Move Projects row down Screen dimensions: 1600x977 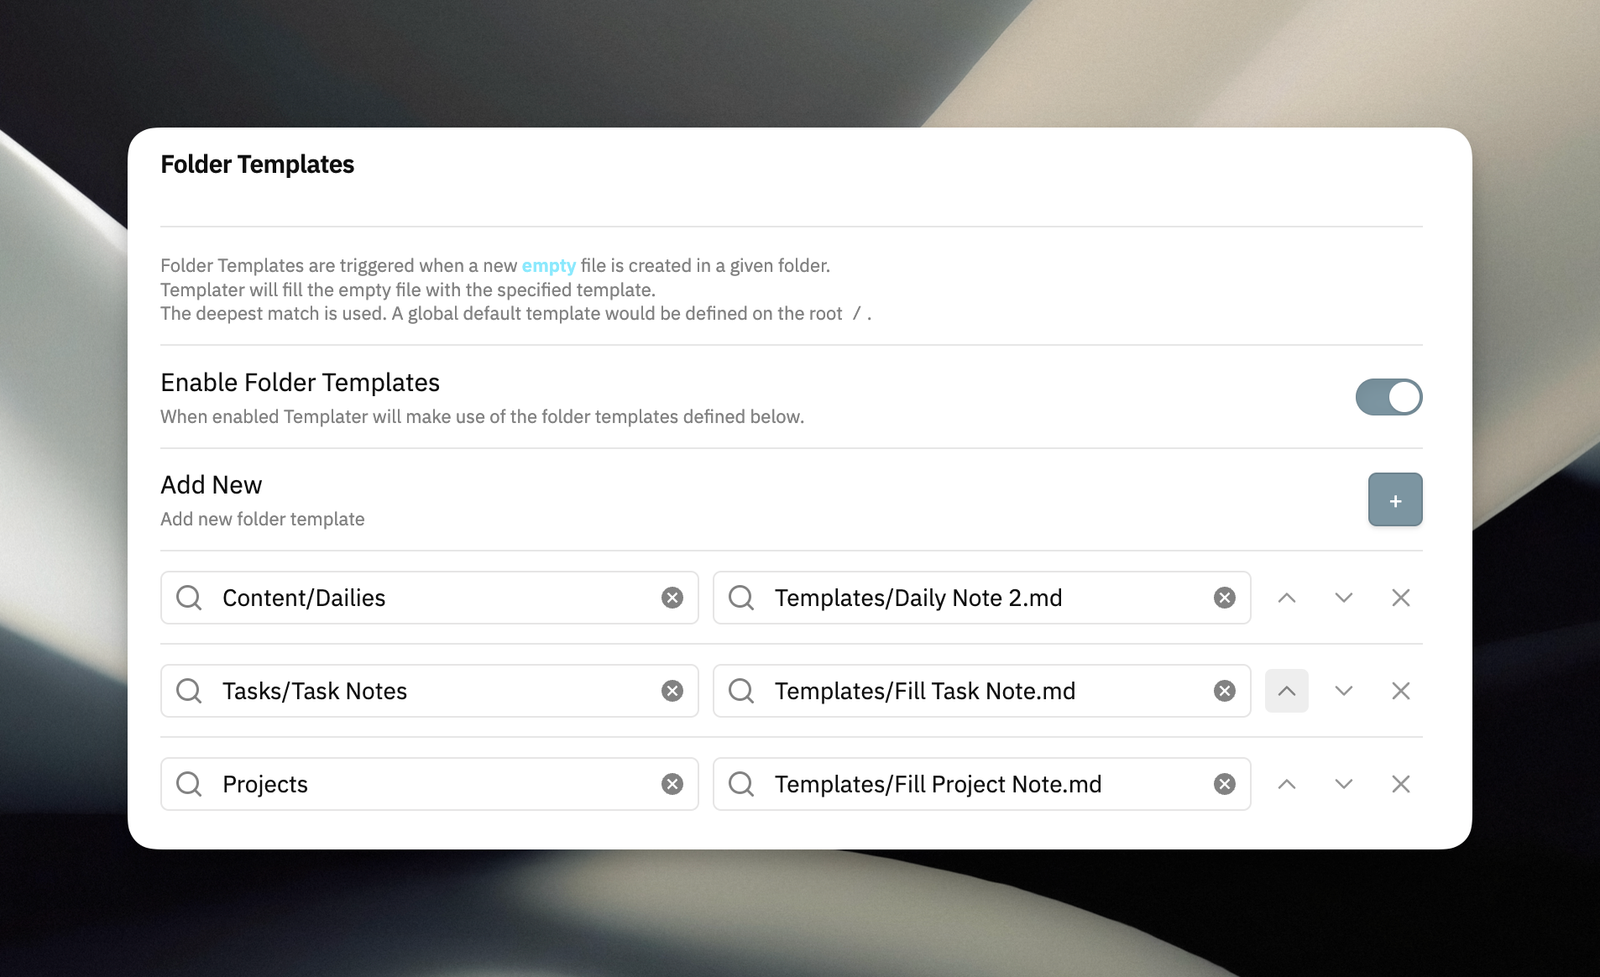pos(1344,784)
